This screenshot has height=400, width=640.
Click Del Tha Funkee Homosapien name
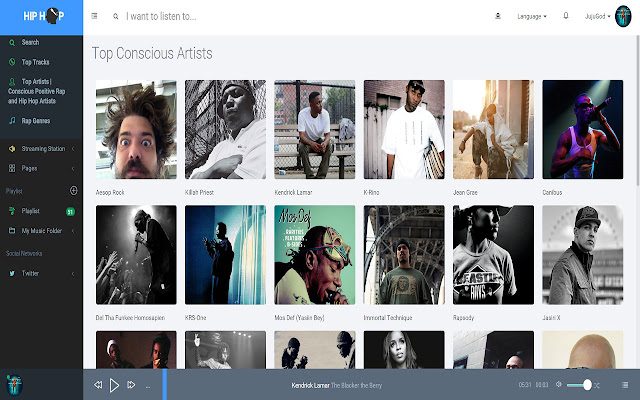pyautogui.click(x=130, y=318)
